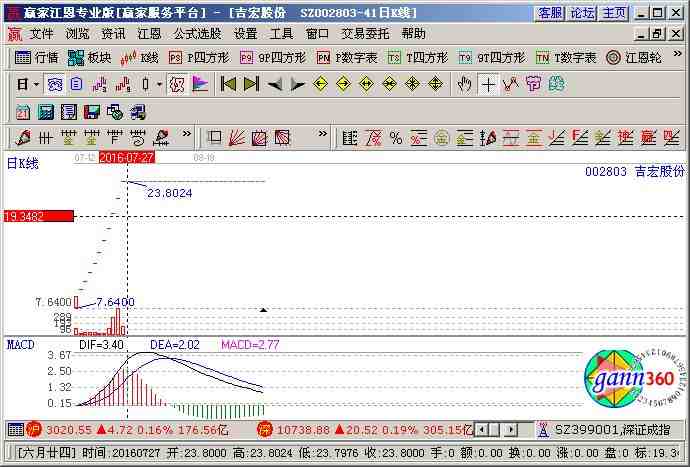The width and height of the screenshot is (690, 467).
Task: Click the colorful flag icon
Action: [x=200, y=84]
